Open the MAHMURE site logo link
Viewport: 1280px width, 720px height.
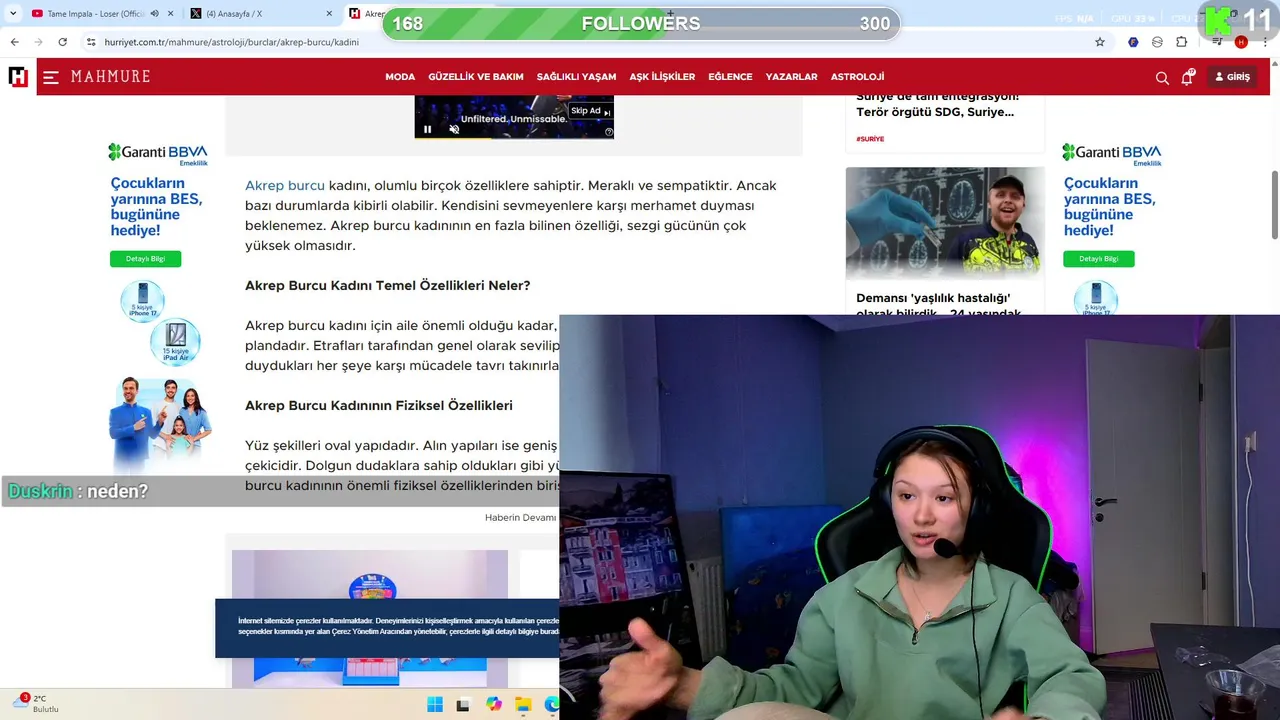pos(111,77)
